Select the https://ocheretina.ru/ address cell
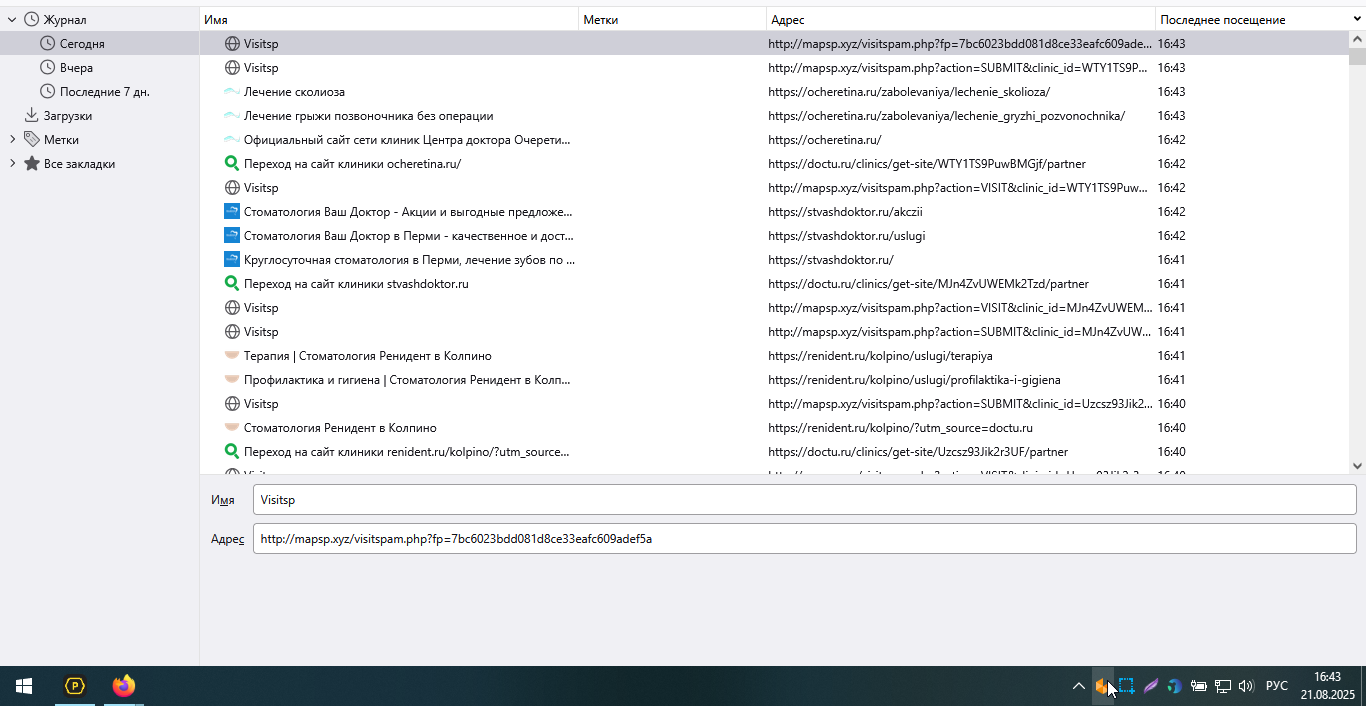The width and height of the screenshot is (1366, 706). 825,139
